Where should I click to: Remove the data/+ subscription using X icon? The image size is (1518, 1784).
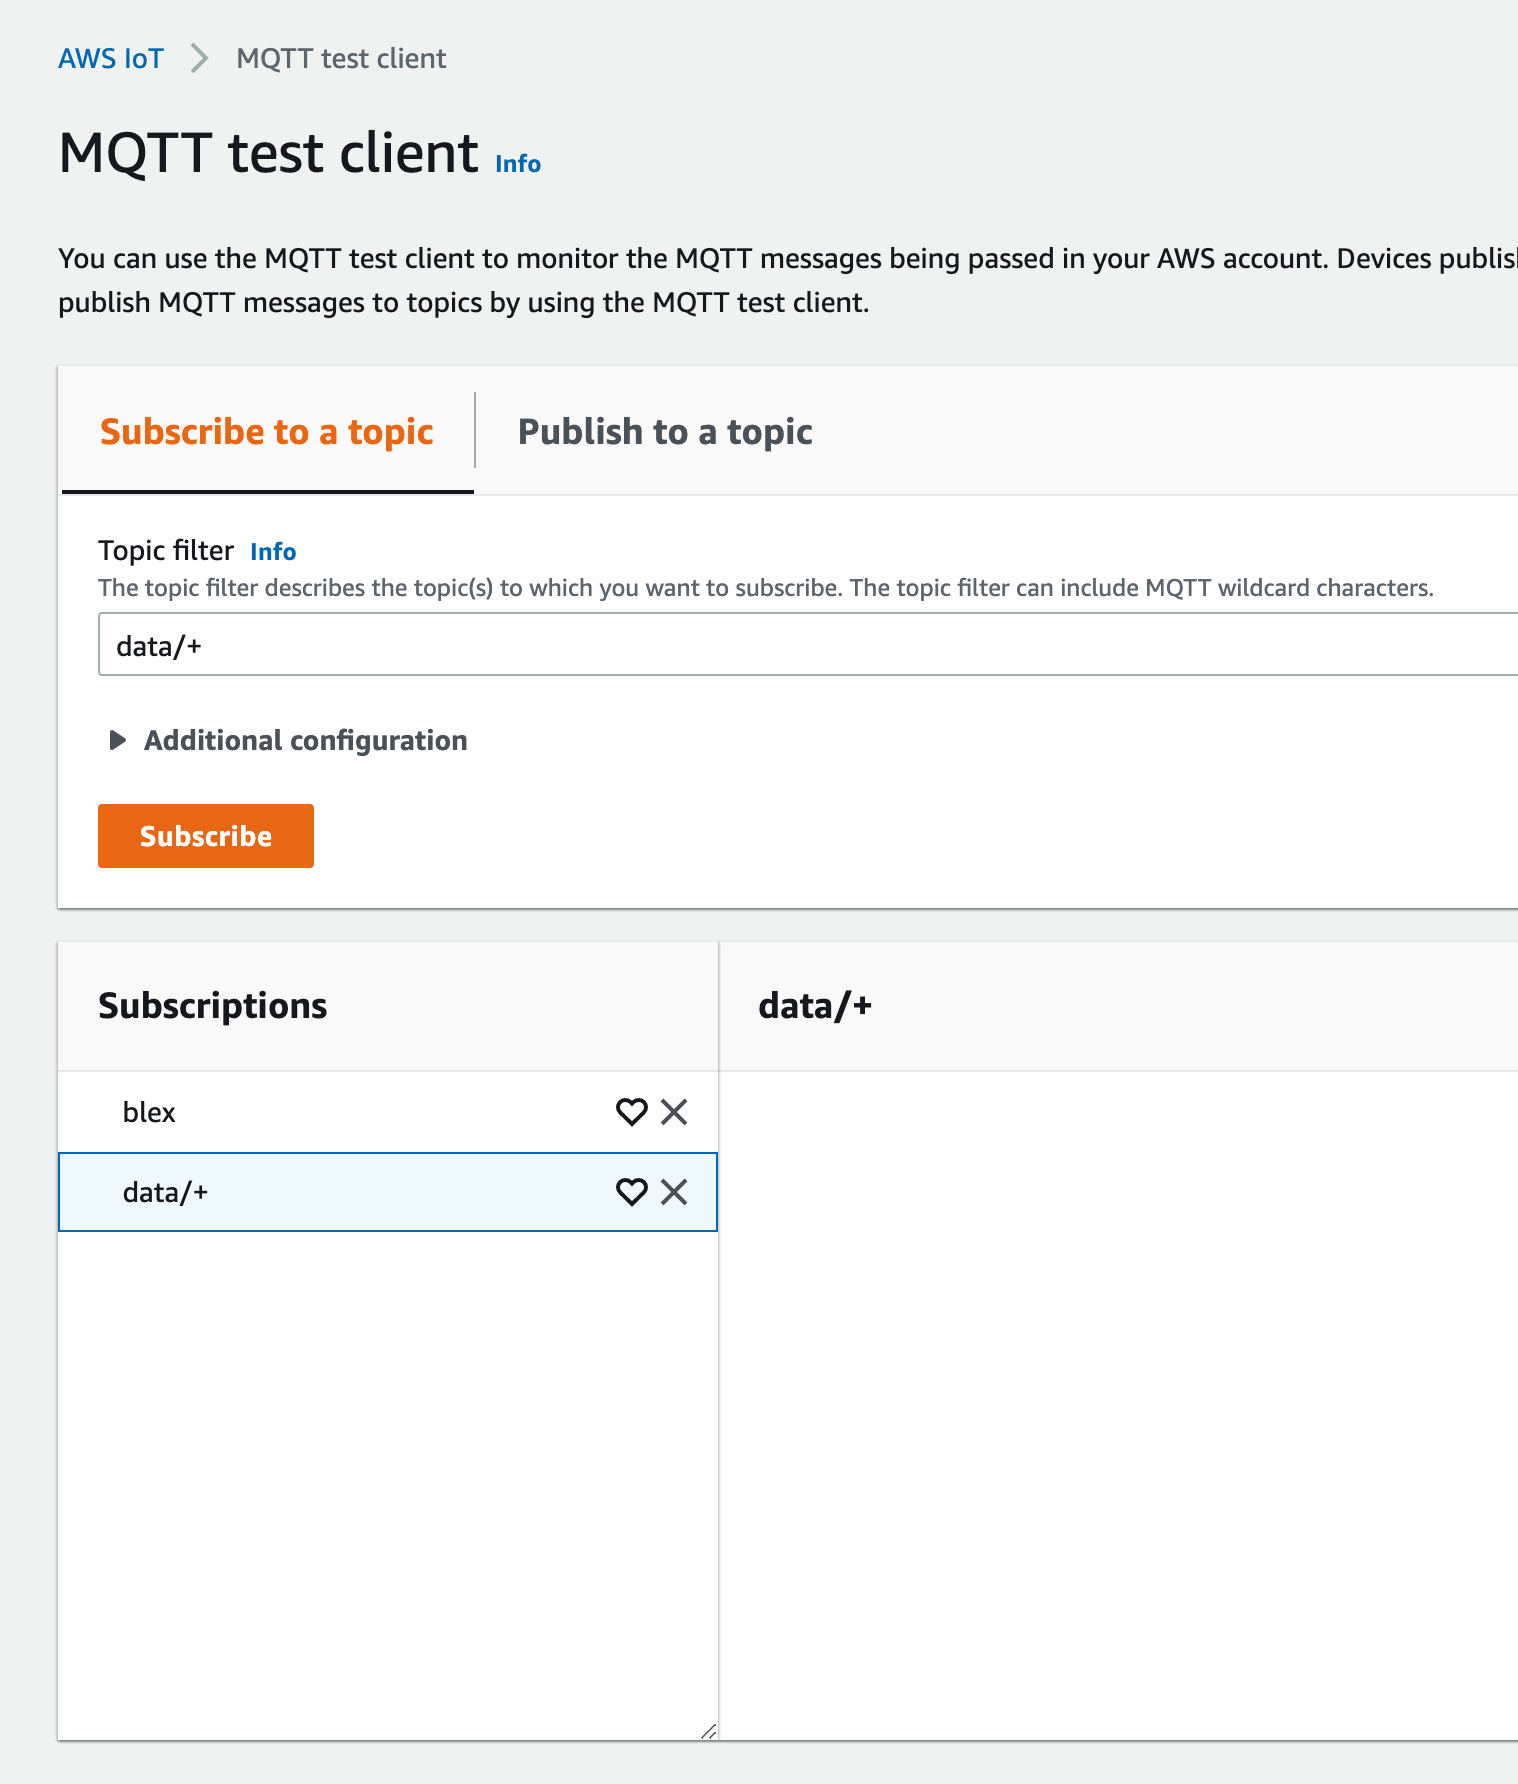click(x=674, y=1192)
